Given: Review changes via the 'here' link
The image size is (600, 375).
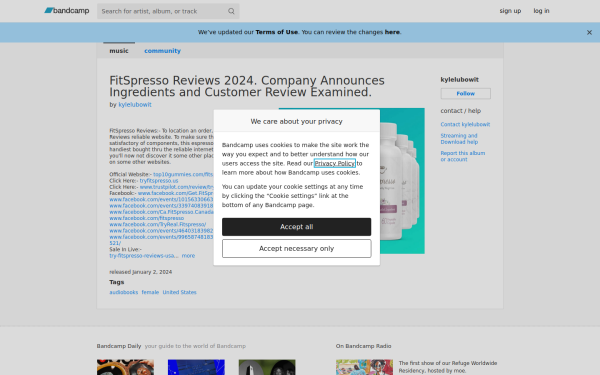Looking at the screenshot, I should pos(392,32).
